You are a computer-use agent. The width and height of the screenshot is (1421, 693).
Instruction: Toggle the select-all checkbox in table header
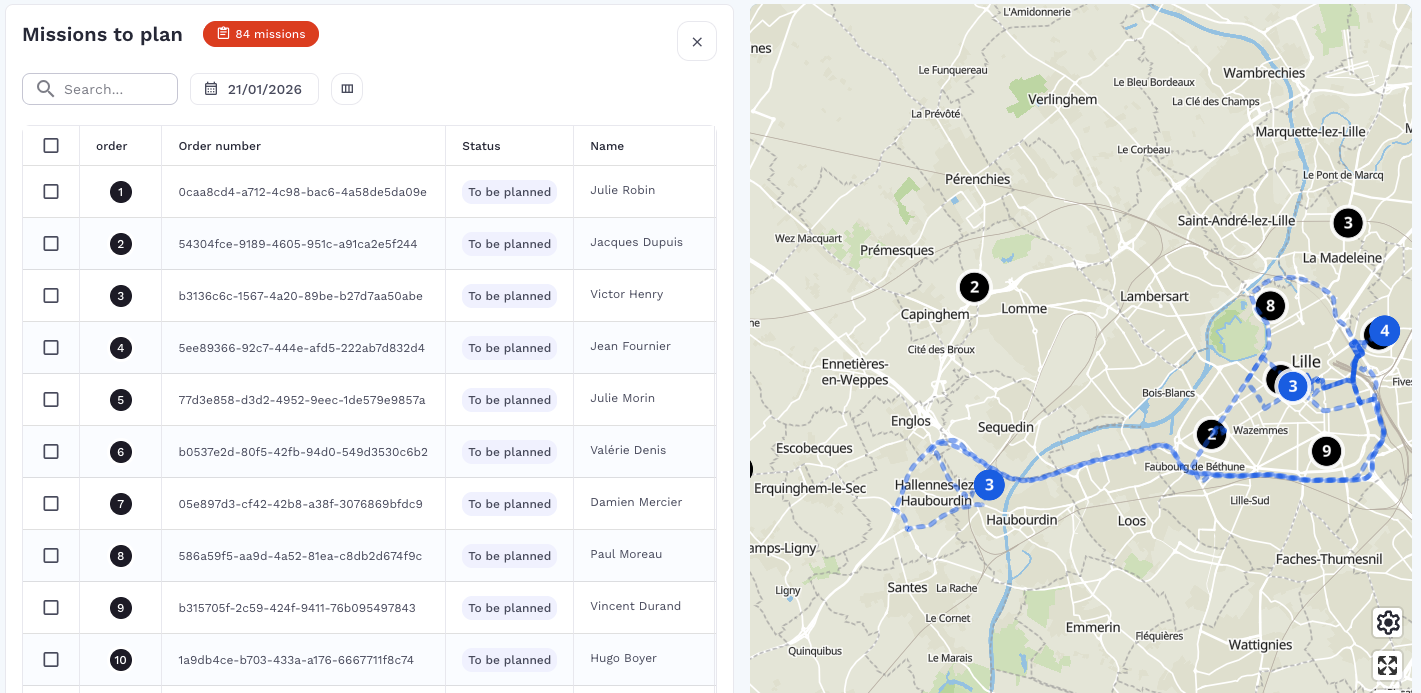51,146
